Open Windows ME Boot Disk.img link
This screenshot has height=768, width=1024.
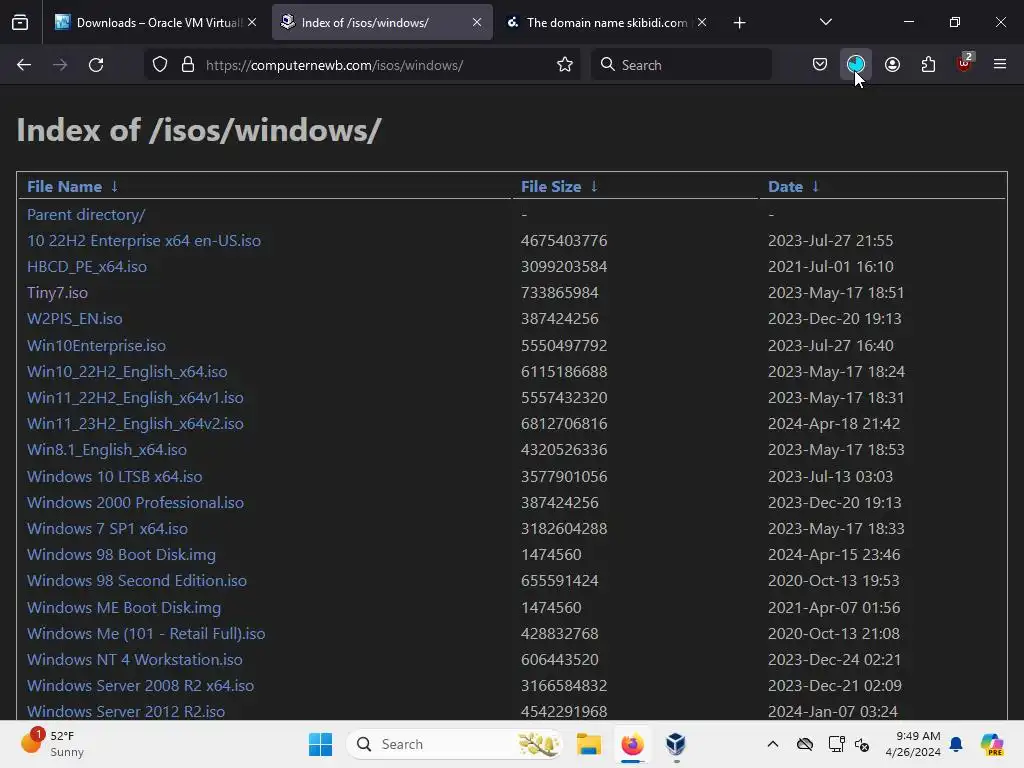click(123, 607)
